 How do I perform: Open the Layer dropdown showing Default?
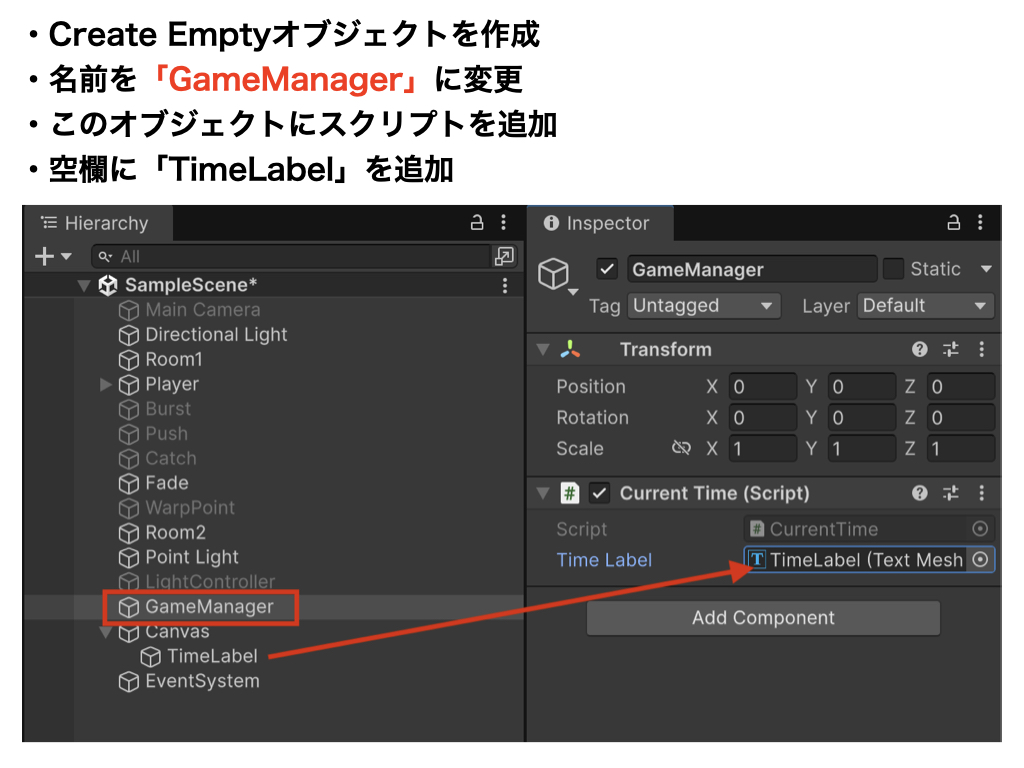click(925, 306)
